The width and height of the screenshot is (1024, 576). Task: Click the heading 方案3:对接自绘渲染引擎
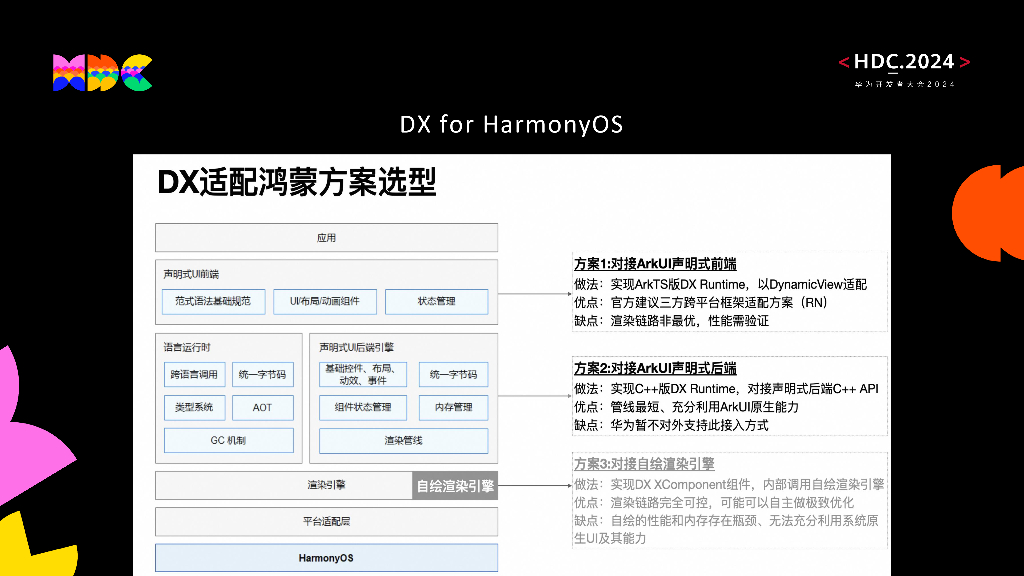pyautogui.click(x=644, y=464)
